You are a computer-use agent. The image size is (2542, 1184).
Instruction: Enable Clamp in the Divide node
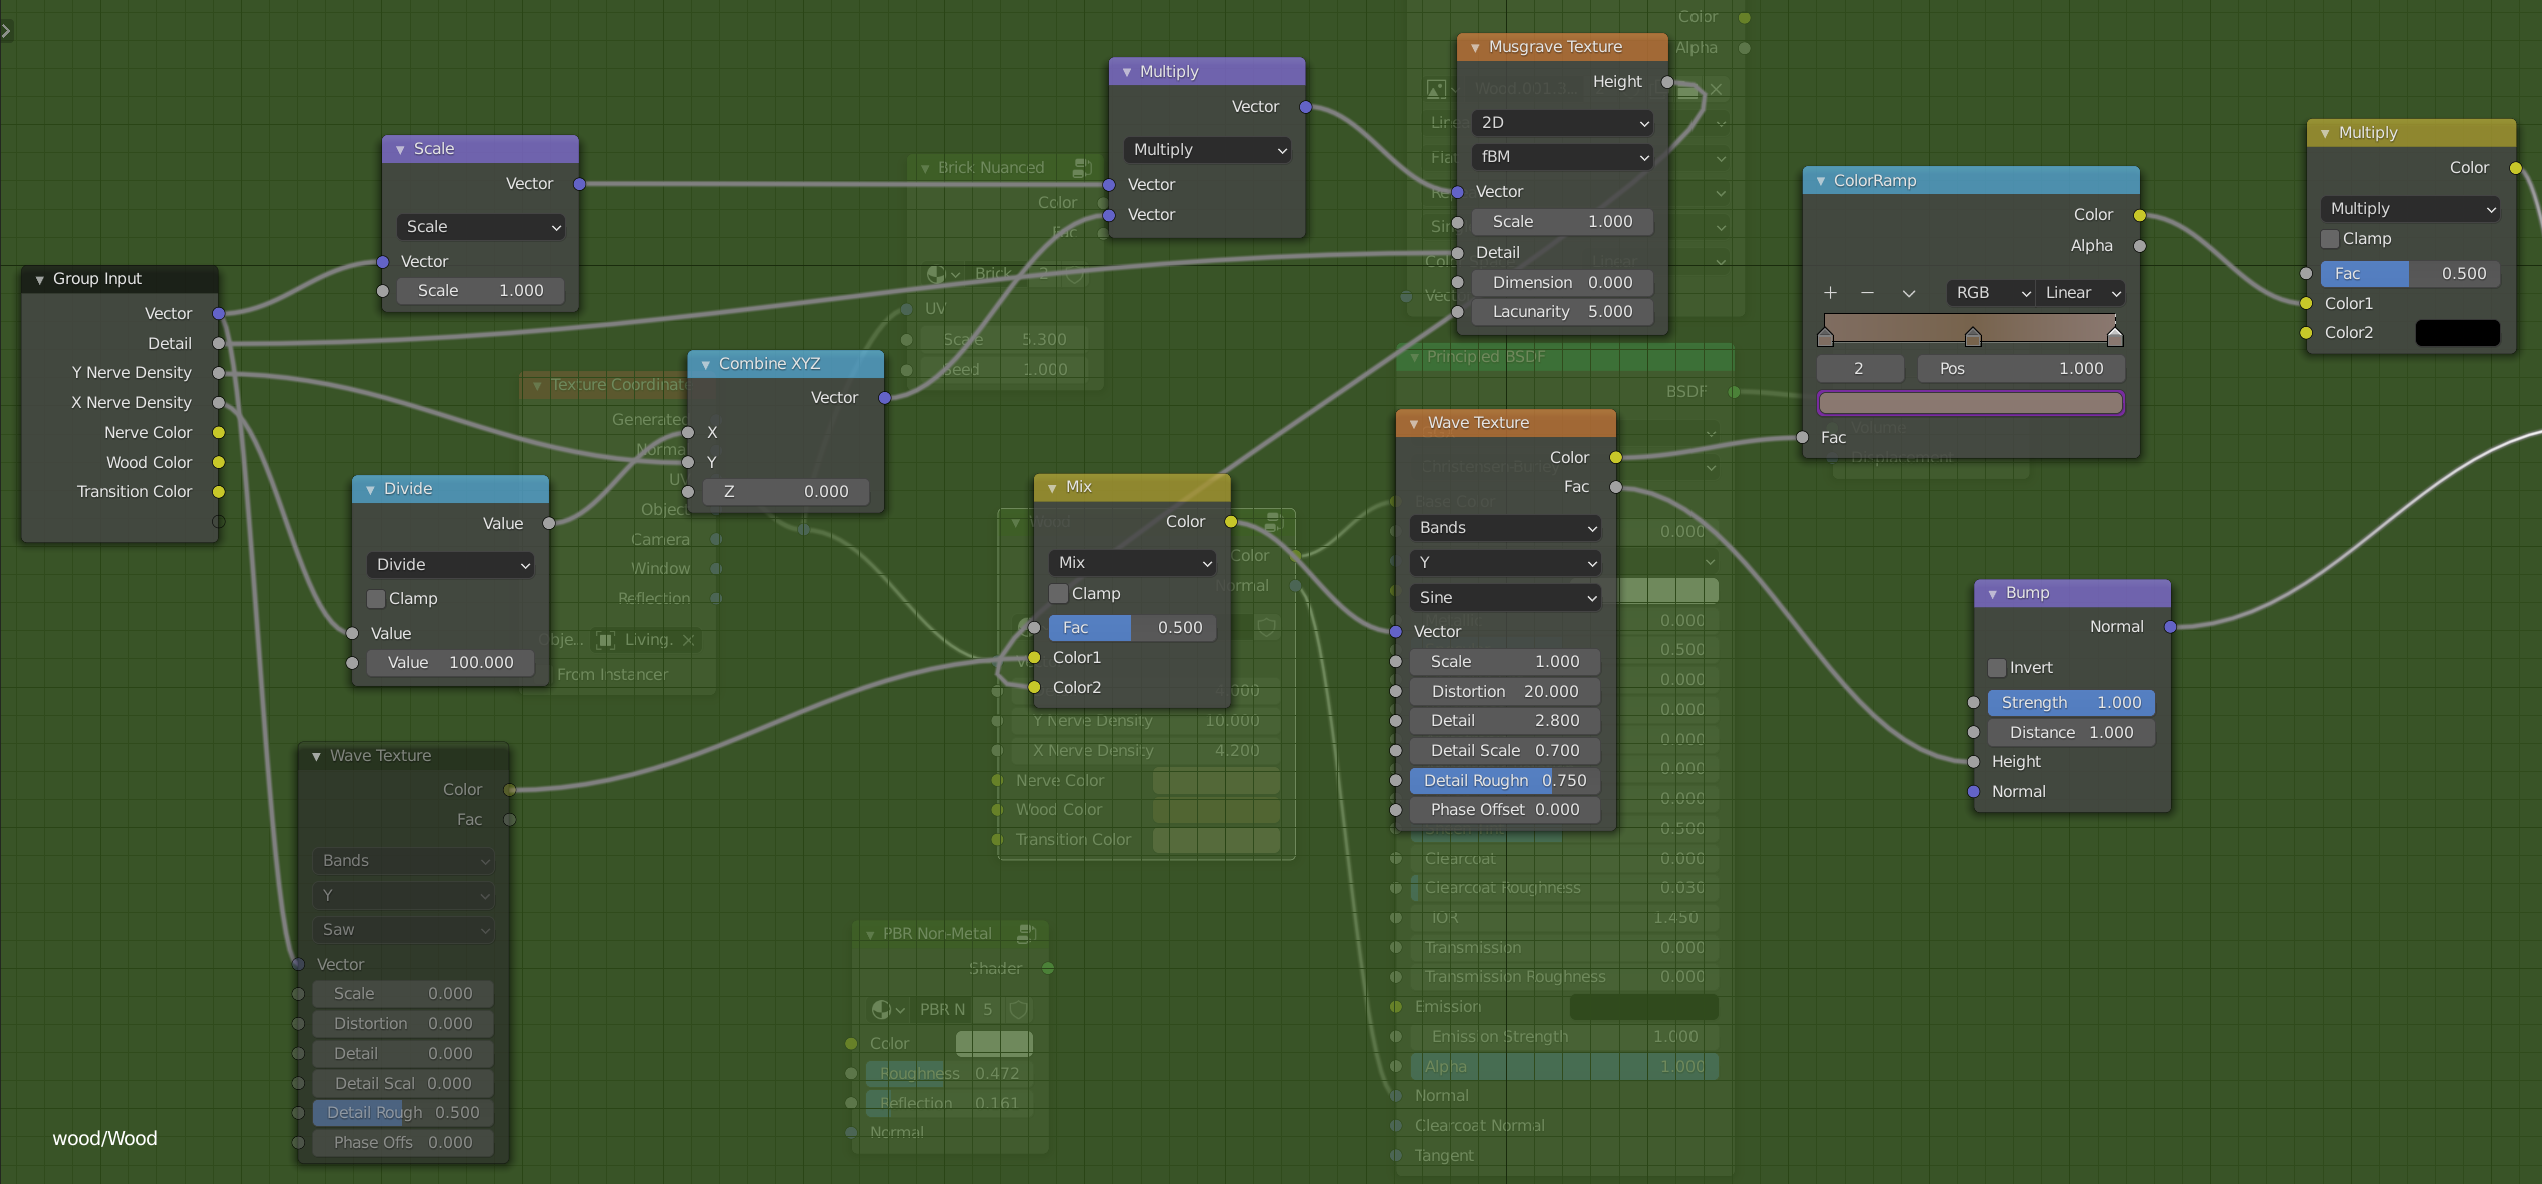pos(376,599)
